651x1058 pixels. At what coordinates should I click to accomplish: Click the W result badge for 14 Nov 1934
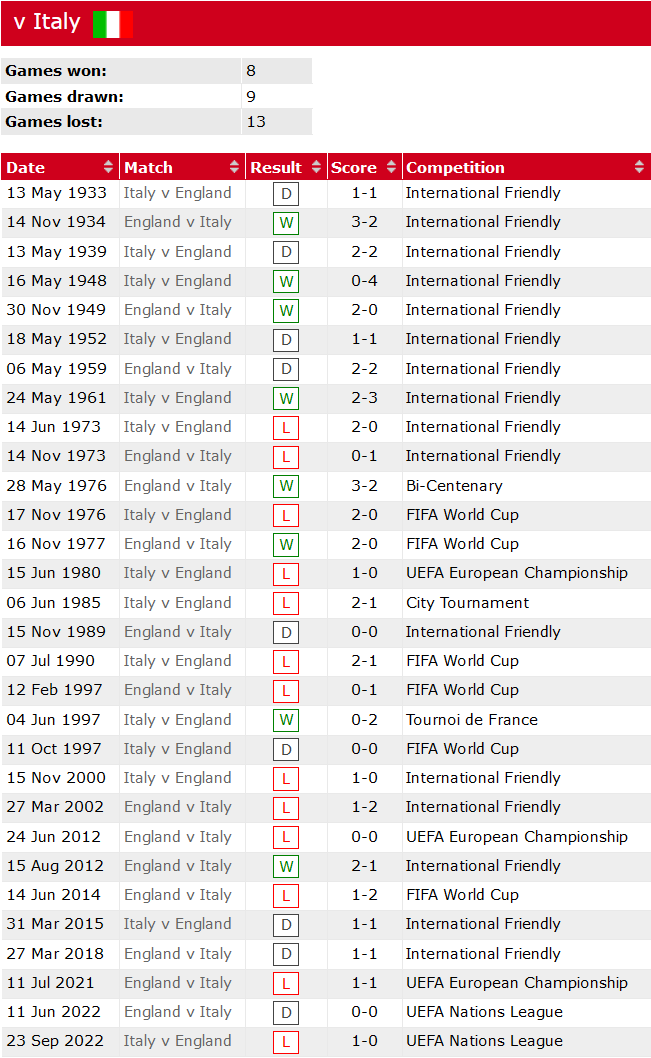(286, 223)
